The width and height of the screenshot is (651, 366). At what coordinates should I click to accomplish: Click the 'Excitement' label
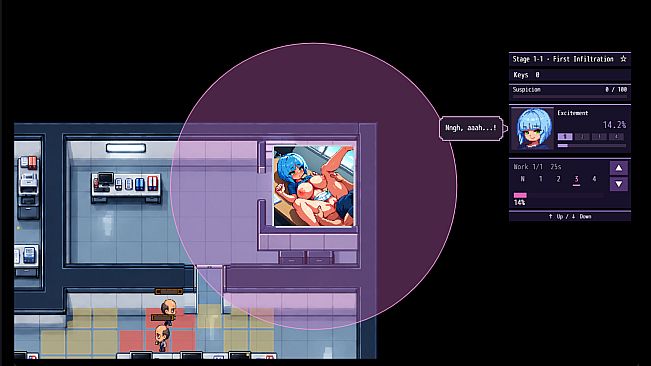click(573, 113)
